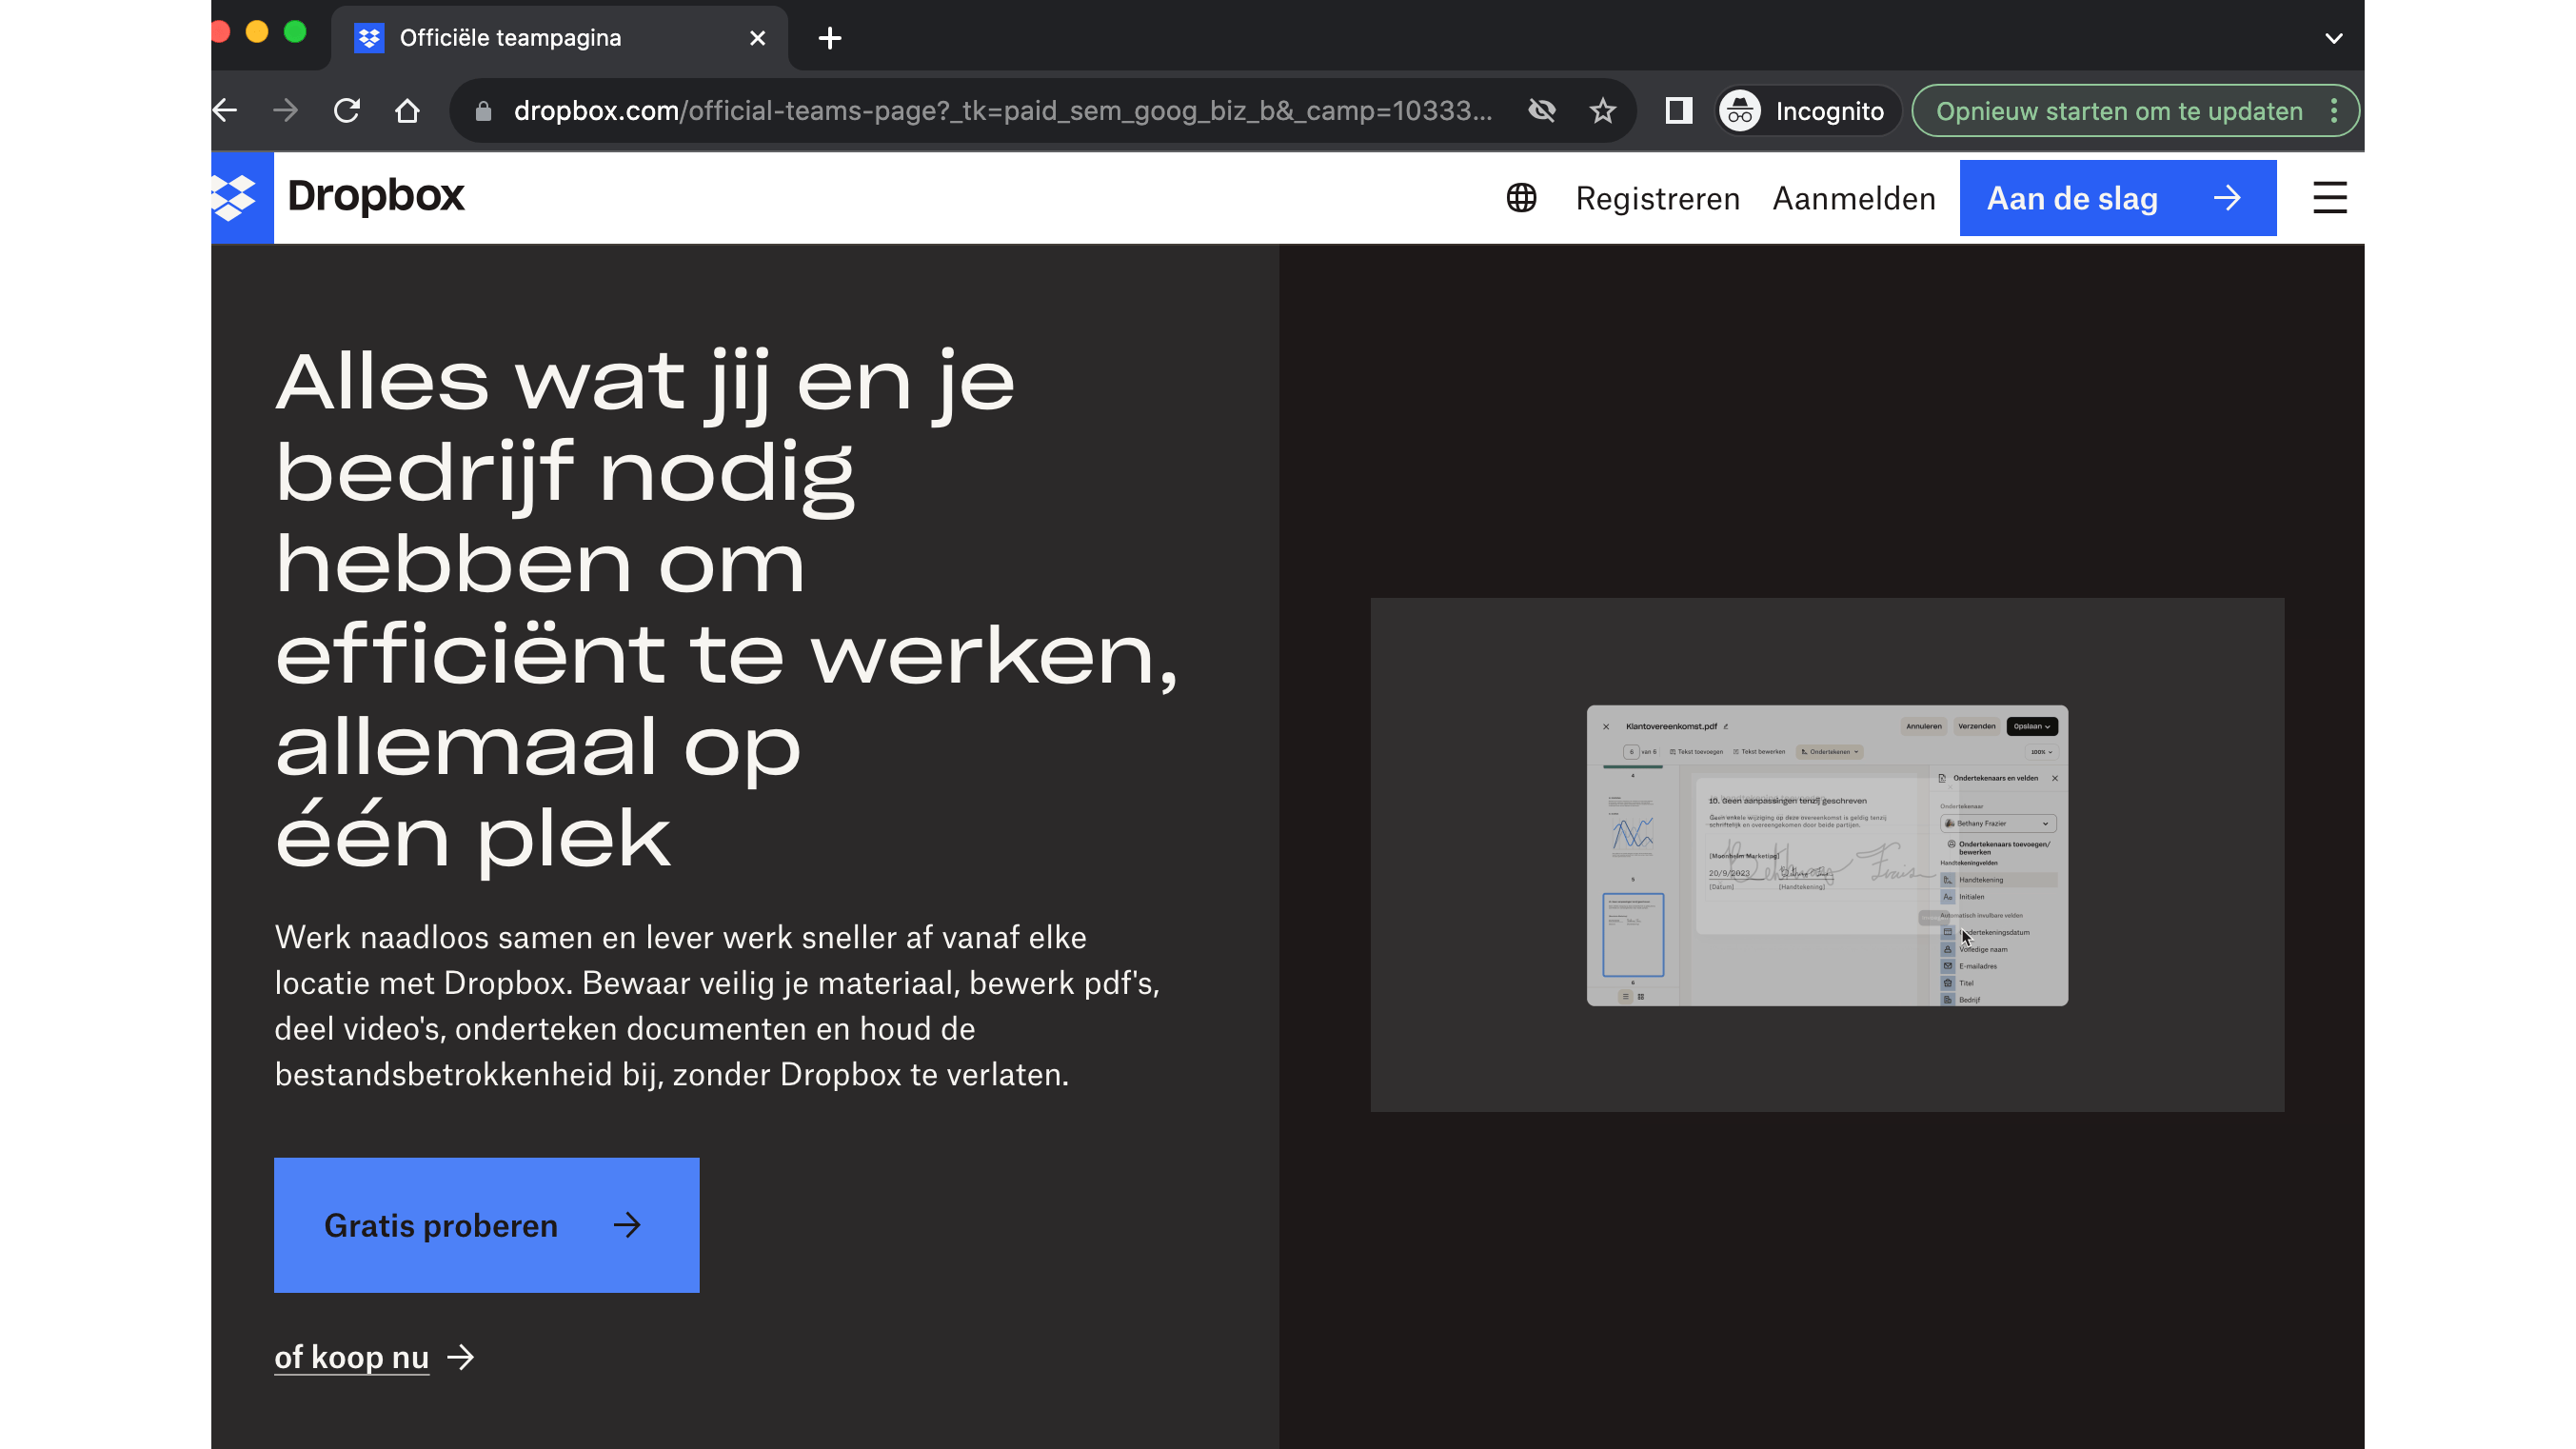Open the Ondertekenen dropdown
Image resolution: width=2576 pixels, height=1449 pixels.
tap(1830, 752)
